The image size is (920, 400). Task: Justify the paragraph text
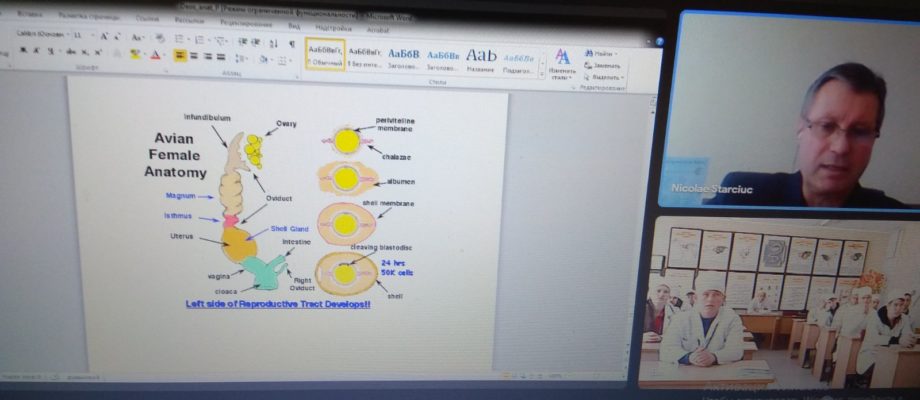point(221,57)
